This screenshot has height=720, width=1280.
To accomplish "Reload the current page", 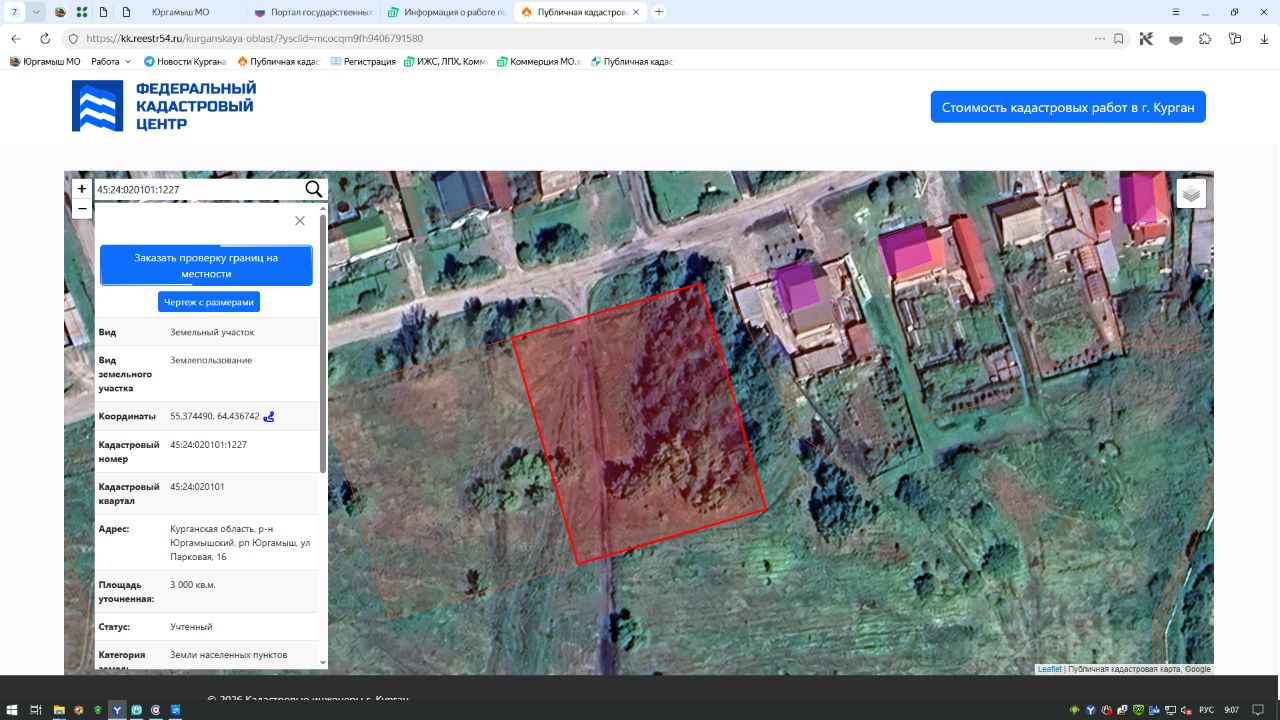I will 45,38.
